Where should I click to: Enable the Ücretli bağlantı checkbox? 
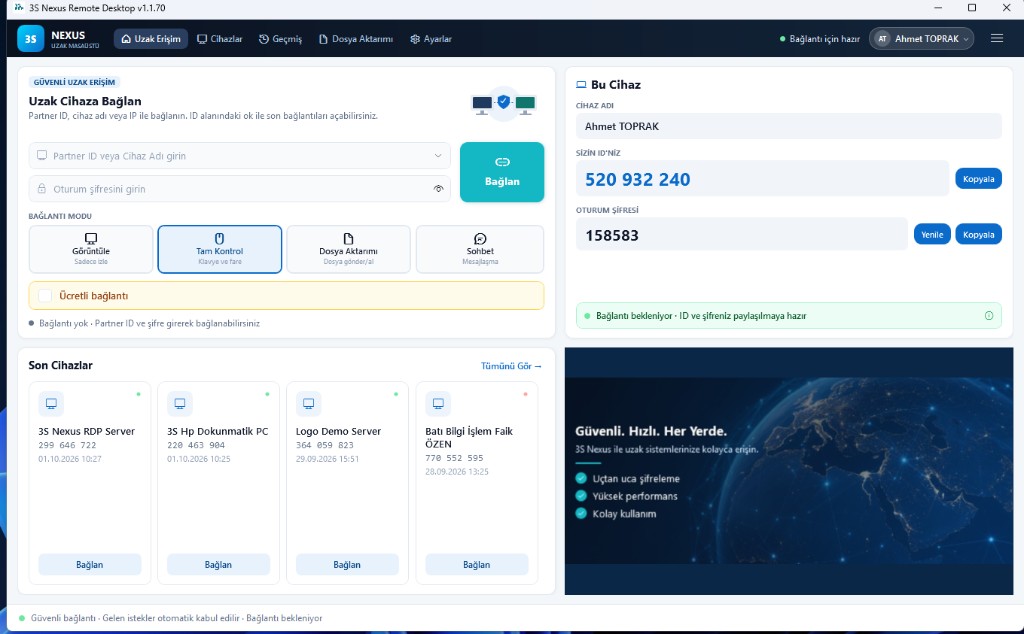click(x=45, y=296)
